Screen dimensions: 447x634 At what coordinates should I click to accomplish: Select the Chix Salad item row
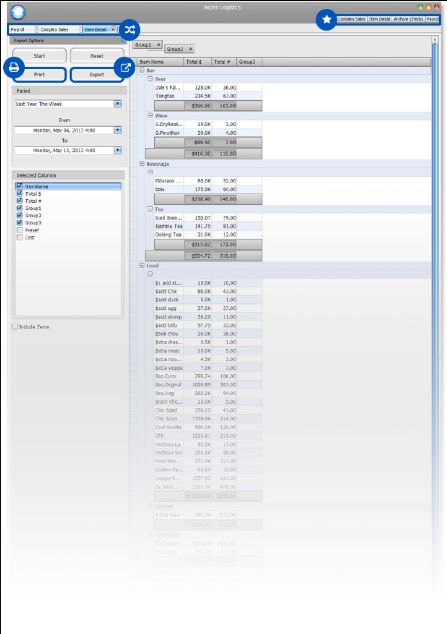click(x=208, y=410)
